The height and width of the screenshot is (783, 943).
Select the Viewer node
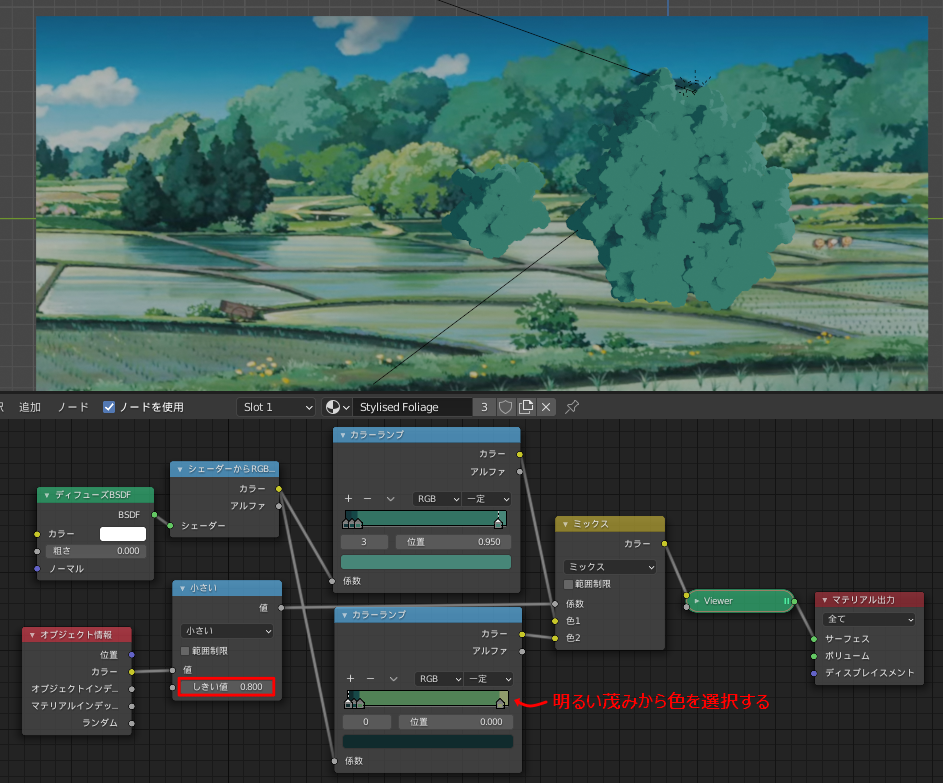pos(740,601)
